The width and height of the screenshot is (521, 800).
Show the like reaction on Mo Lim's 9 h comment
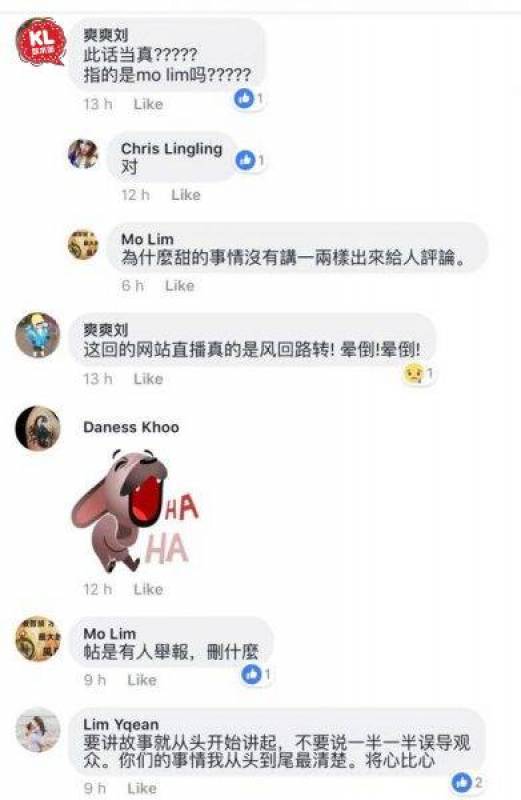point(256,674)
